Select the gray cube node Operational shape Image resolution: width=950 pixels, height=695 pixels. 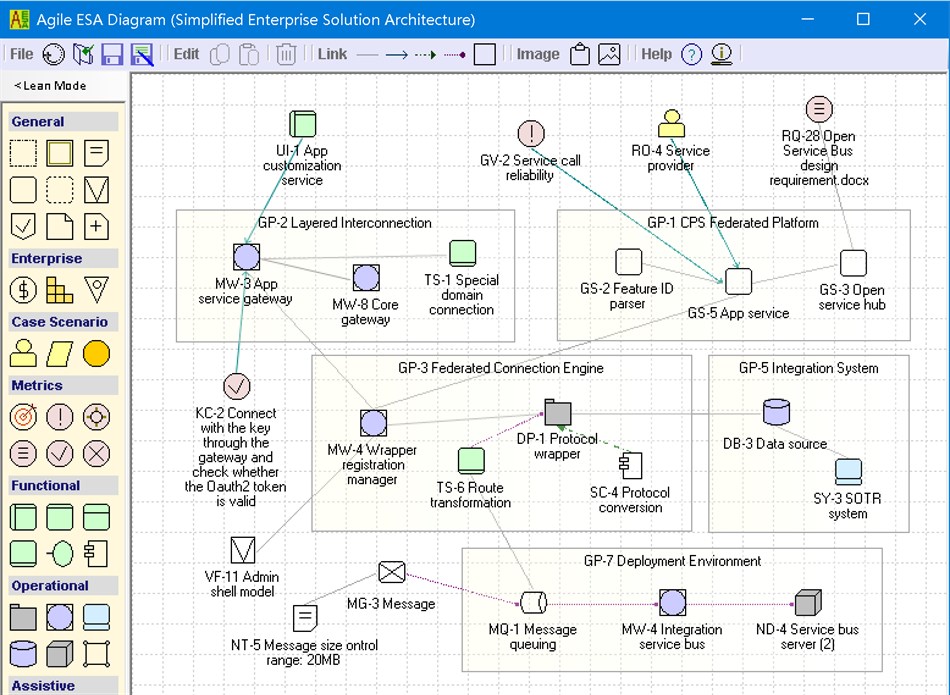[59, 654]
